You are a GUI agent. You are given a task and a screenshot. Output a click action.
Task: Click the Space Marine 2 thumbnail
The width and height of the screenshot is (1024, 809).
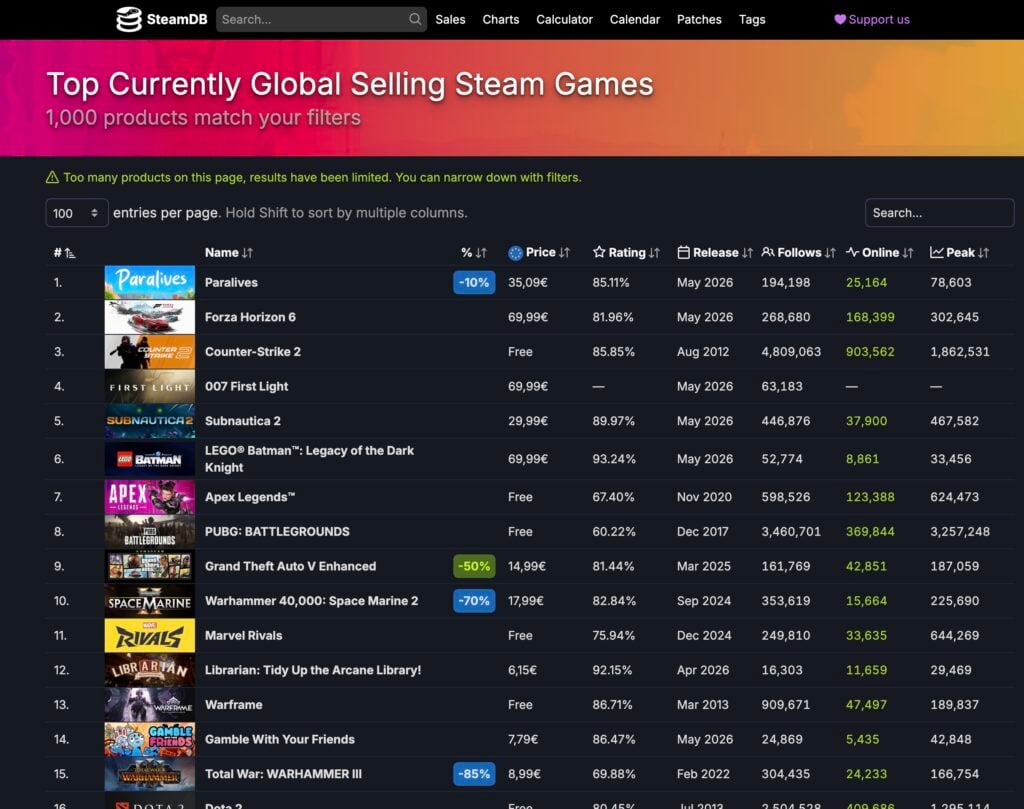coord(150,601)
